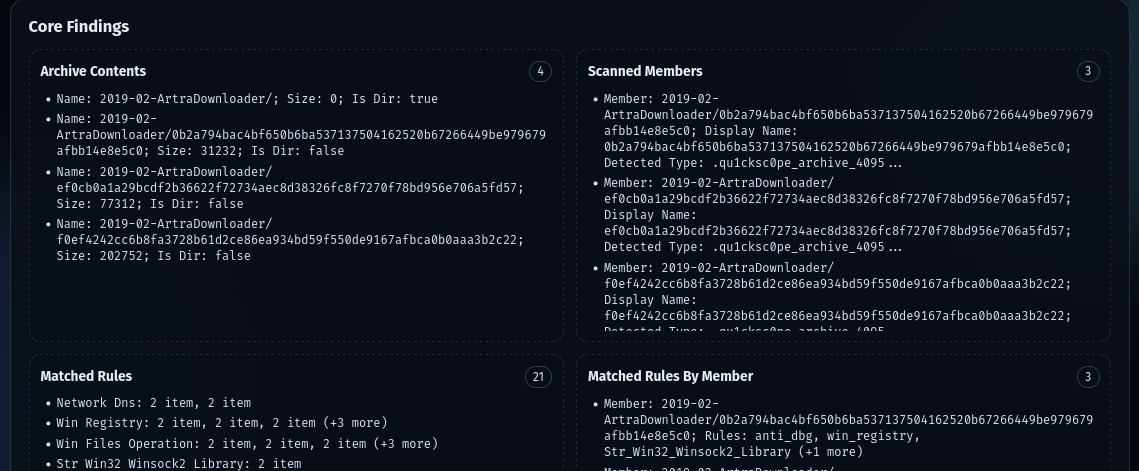Select scanned member with Display Name f0ef4242cc6b8fa3

pos(838,297)
